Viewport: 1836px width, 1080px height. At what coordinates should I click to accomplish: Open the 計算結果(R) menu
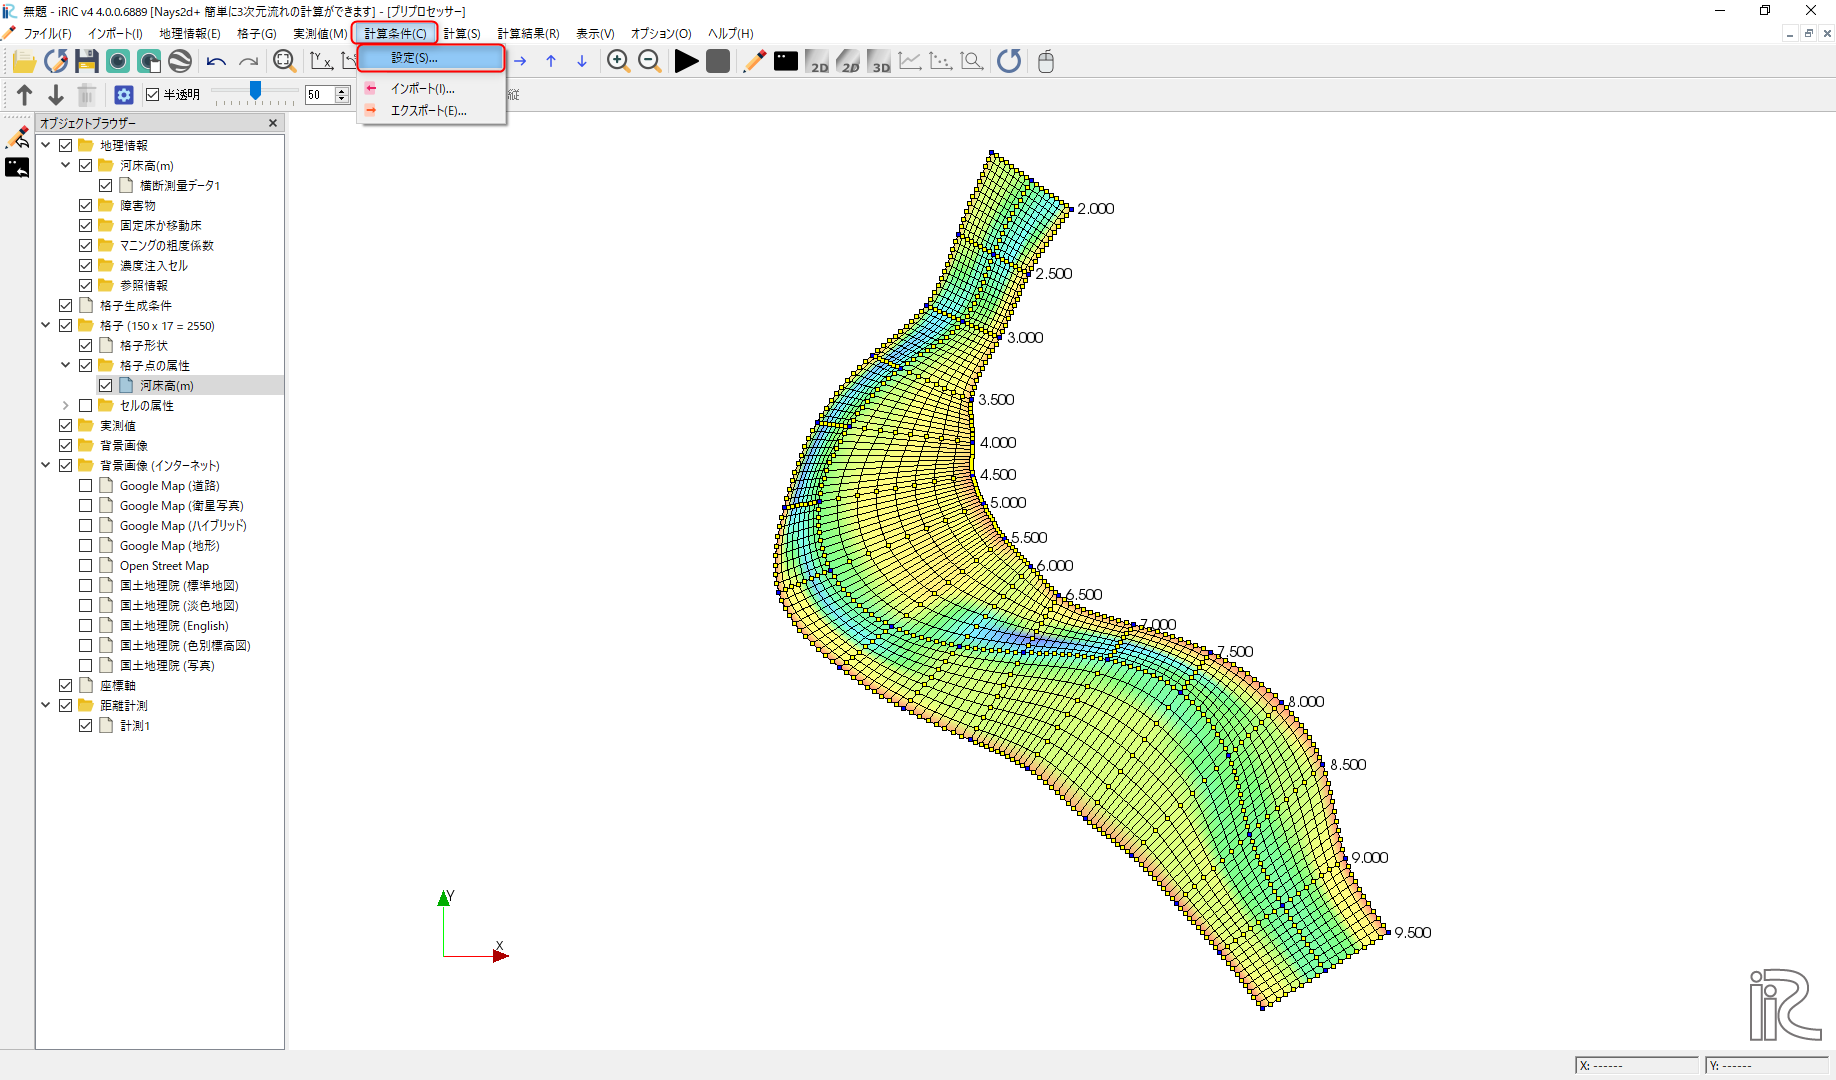pyautogui.click(x=528, y=34)
